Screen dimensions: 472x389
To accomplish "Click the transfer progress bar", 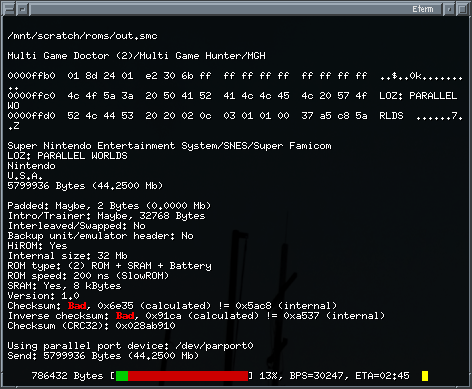I will (182, 376).
